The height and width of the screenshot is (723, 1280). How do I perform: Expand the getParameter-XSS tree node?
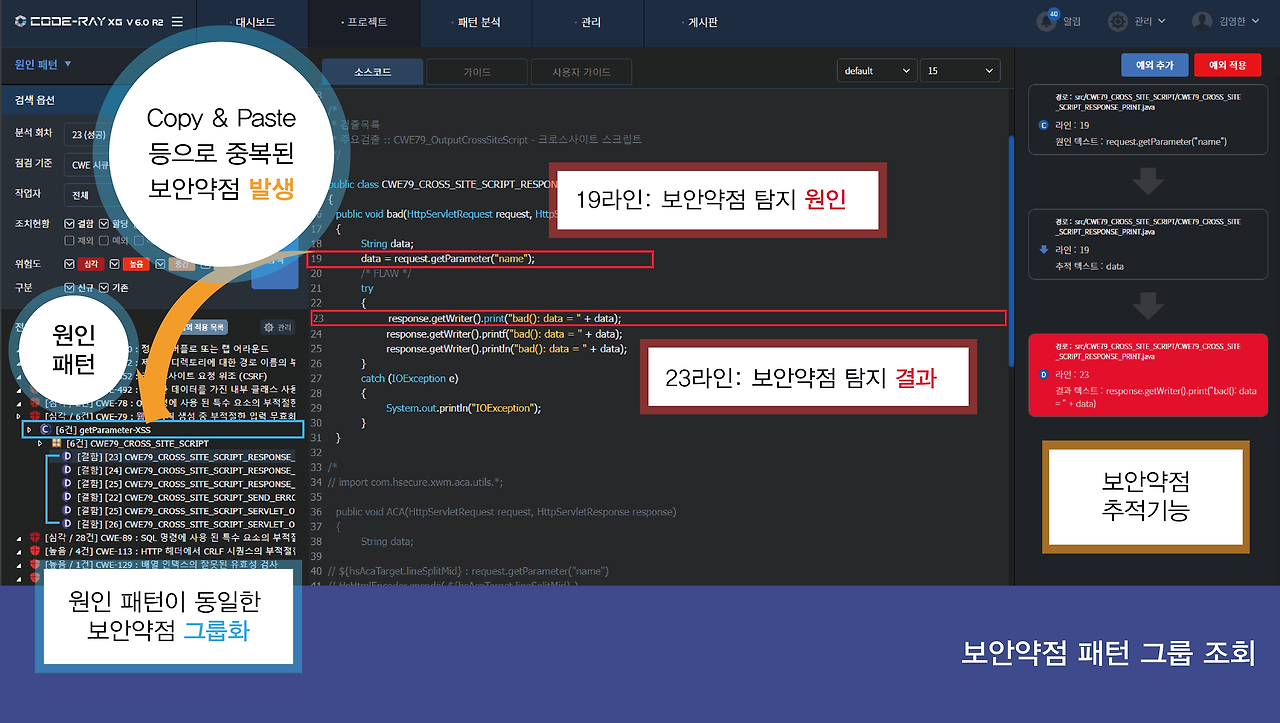point(29,429)
